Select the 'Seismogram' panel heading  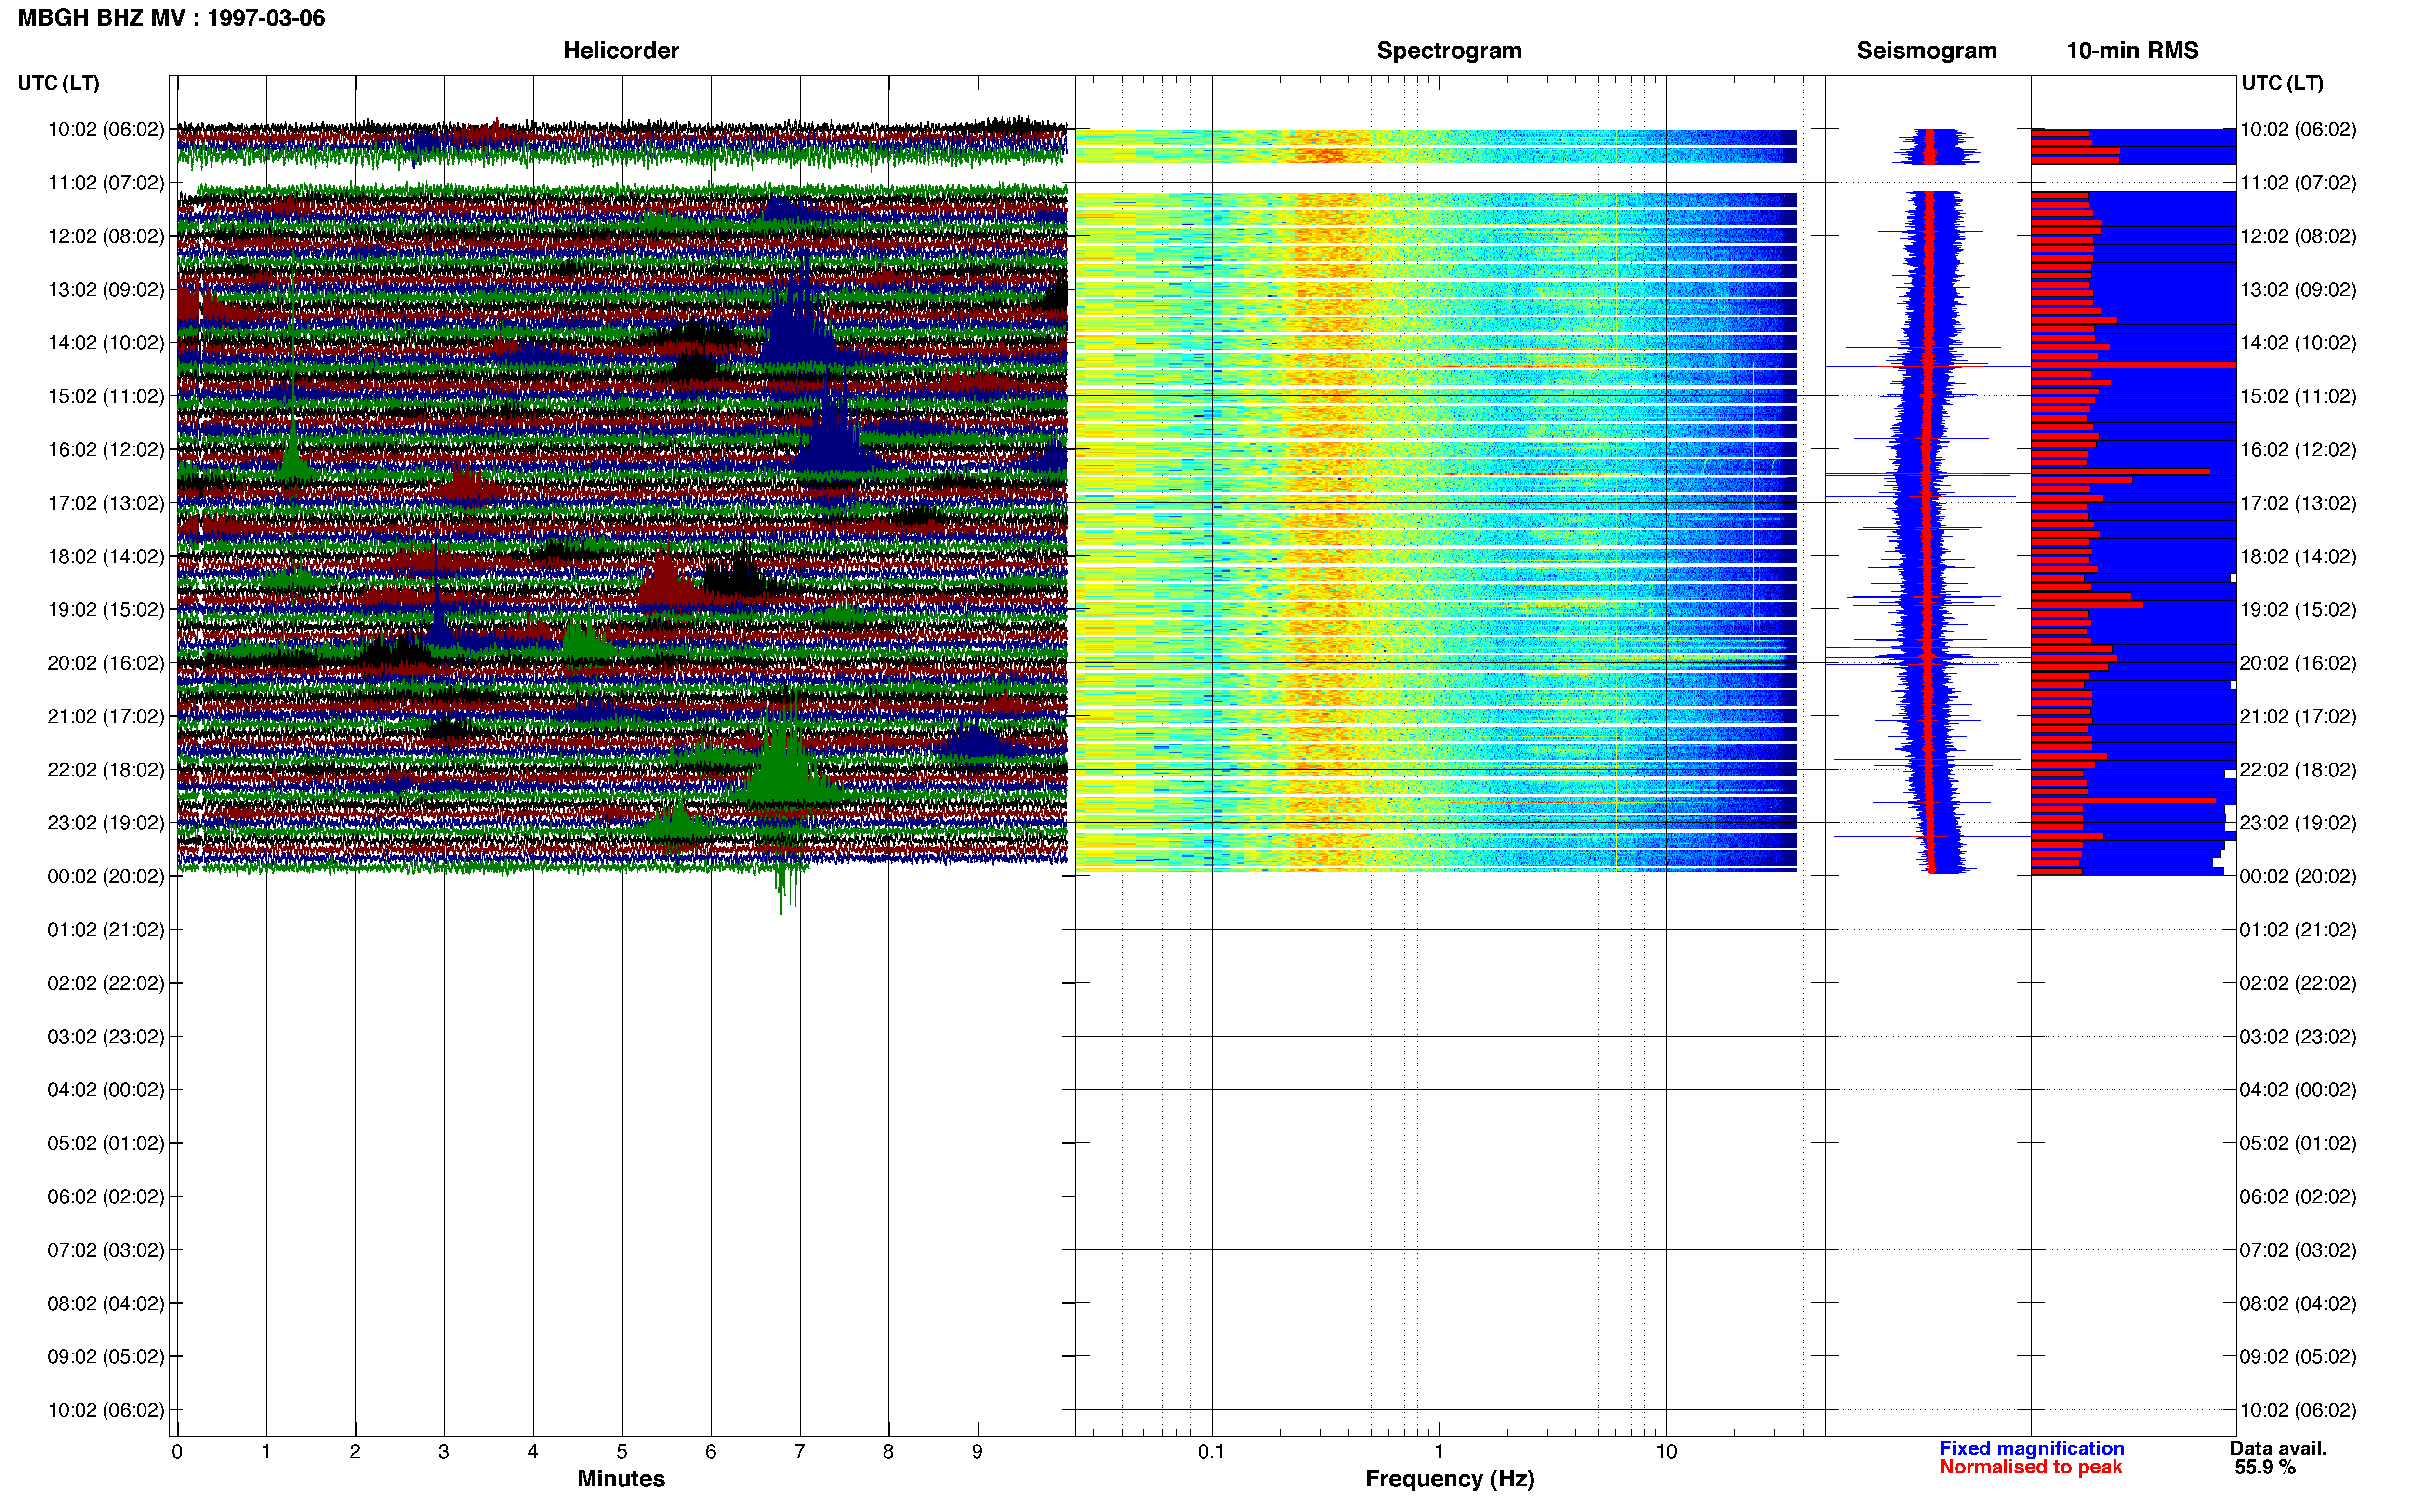pos(1927,50)
